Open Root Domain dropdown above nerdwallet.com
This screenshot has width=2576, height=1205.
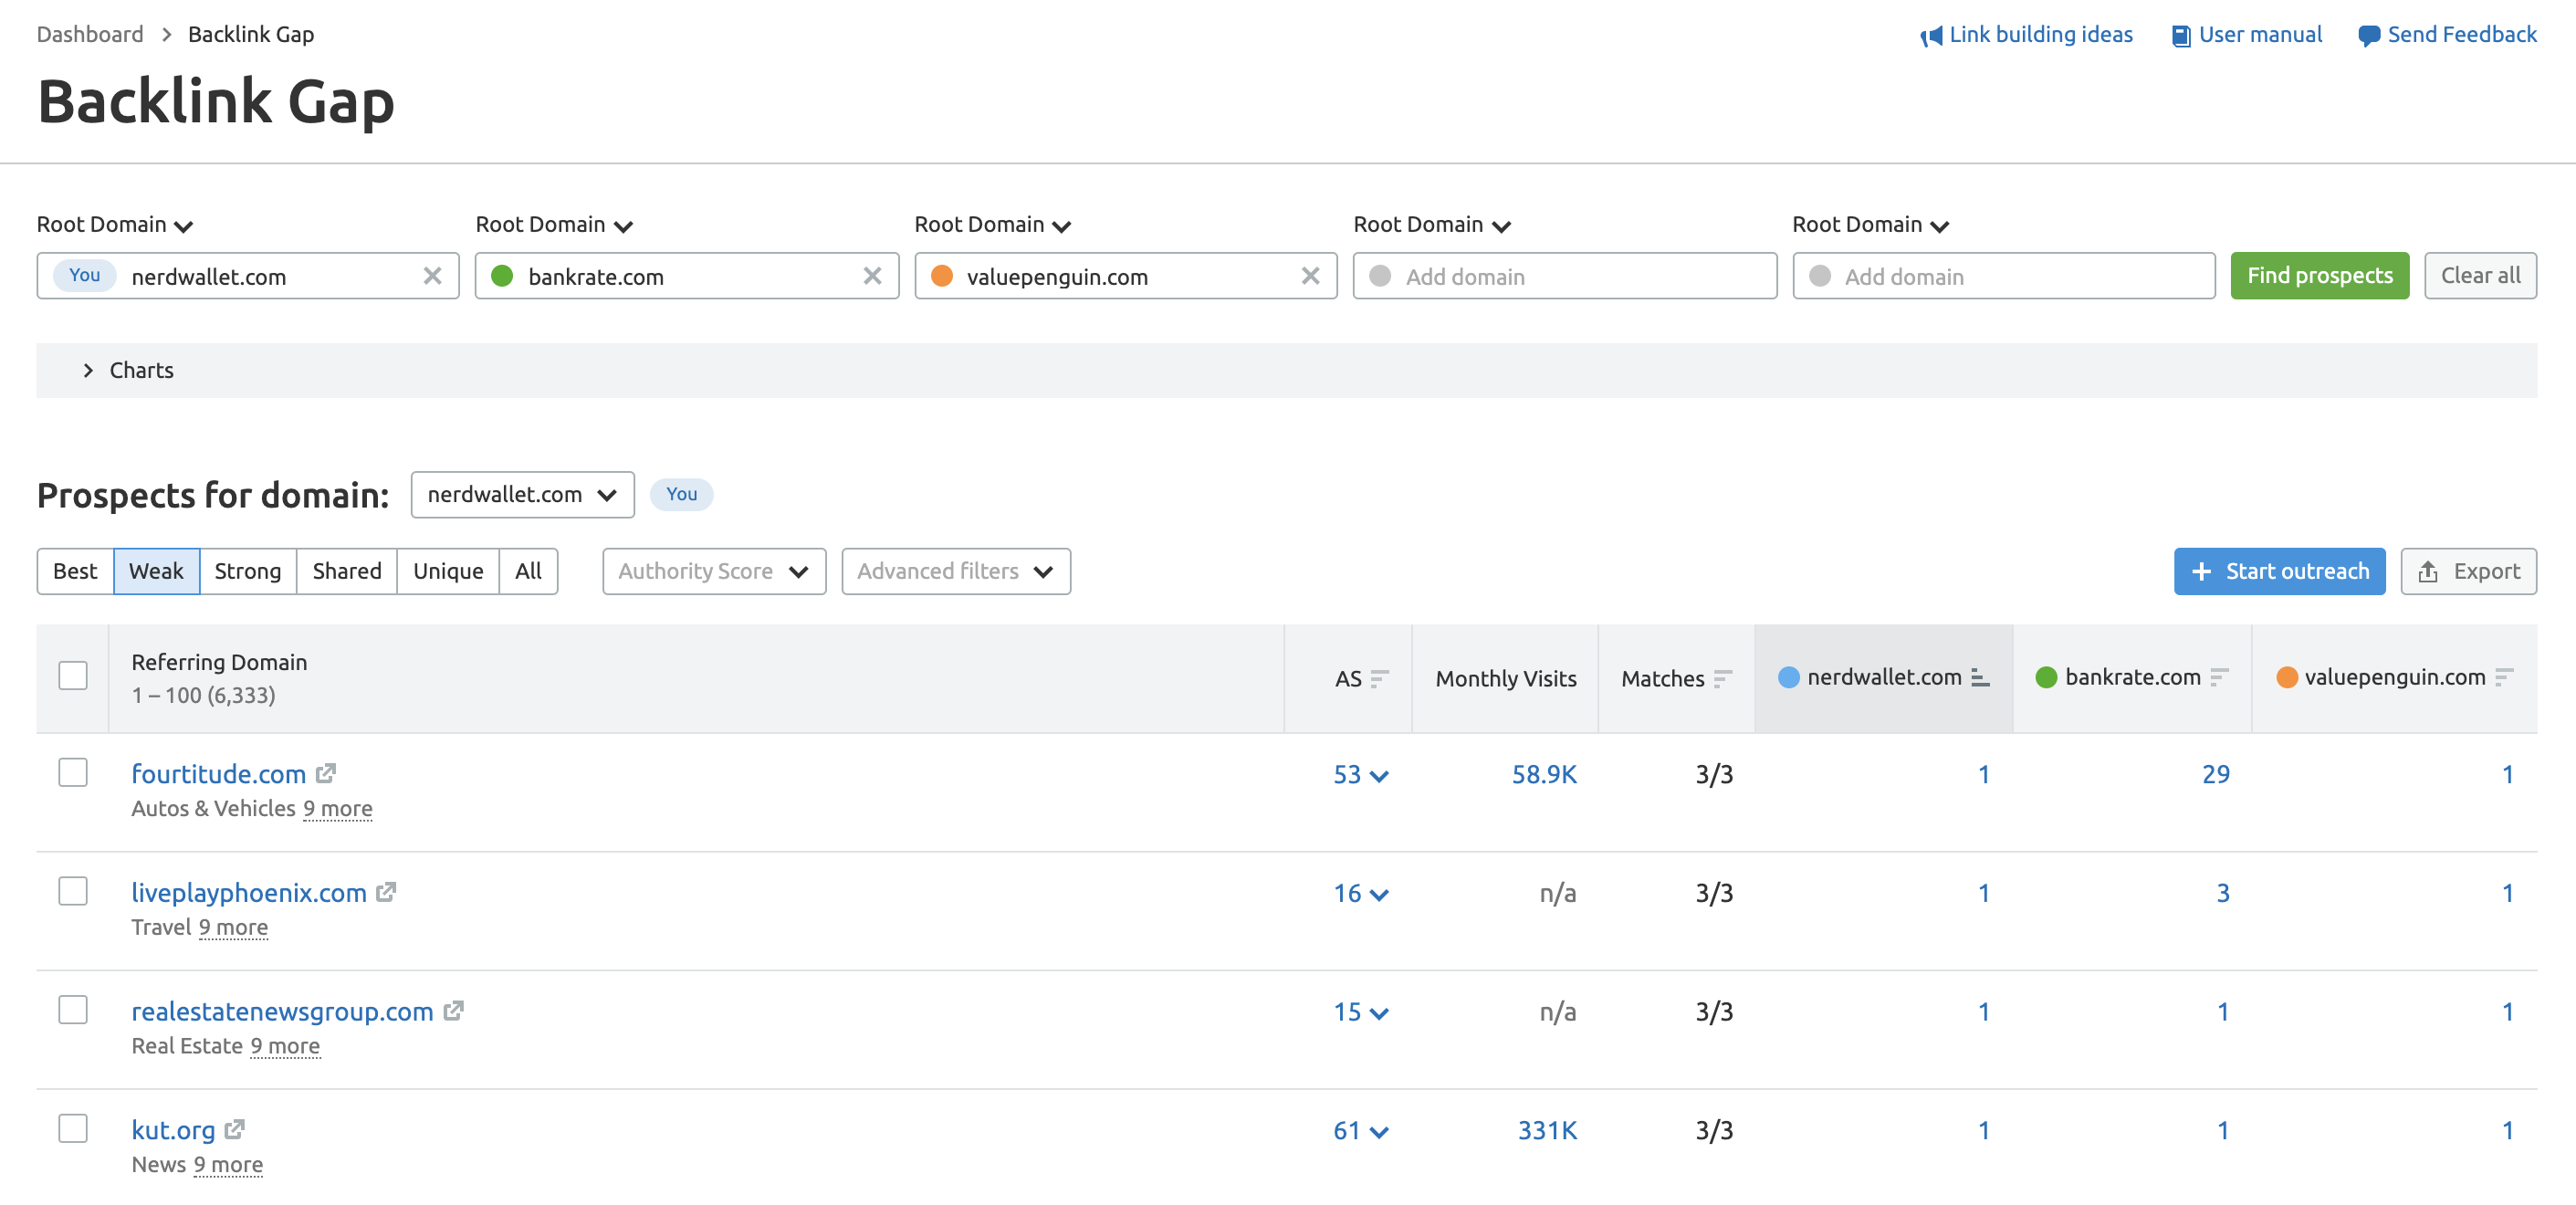[115, 225]
